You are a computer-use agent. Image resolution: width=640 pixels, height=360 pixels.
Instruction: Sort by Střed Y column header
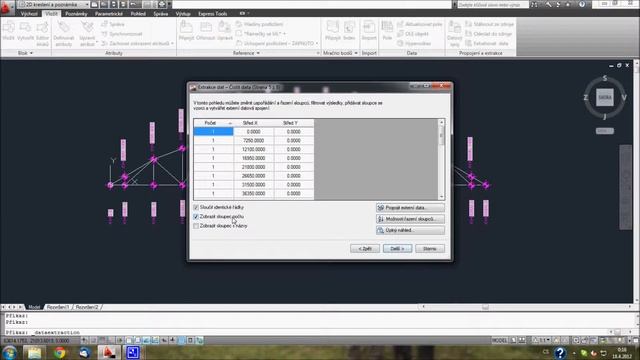point(294,123)
